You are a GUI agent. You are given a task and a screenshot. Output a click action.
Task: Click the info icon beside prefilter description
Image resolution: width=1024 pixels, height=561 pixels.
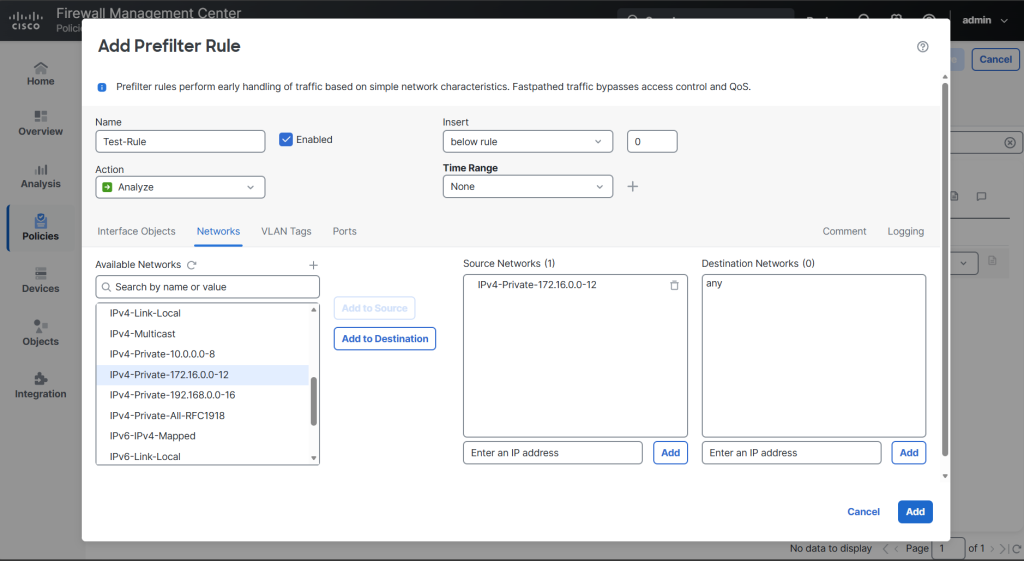coord(102,87)
